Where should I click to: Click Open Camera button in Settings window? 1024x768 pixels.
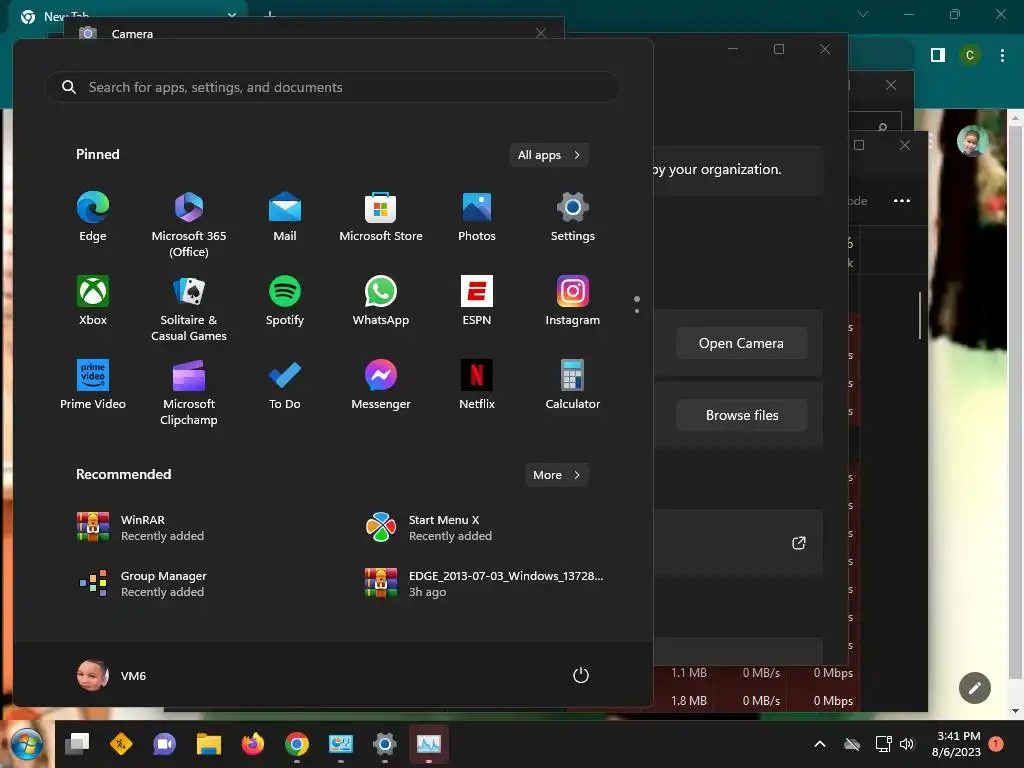[x=741, y=343]
